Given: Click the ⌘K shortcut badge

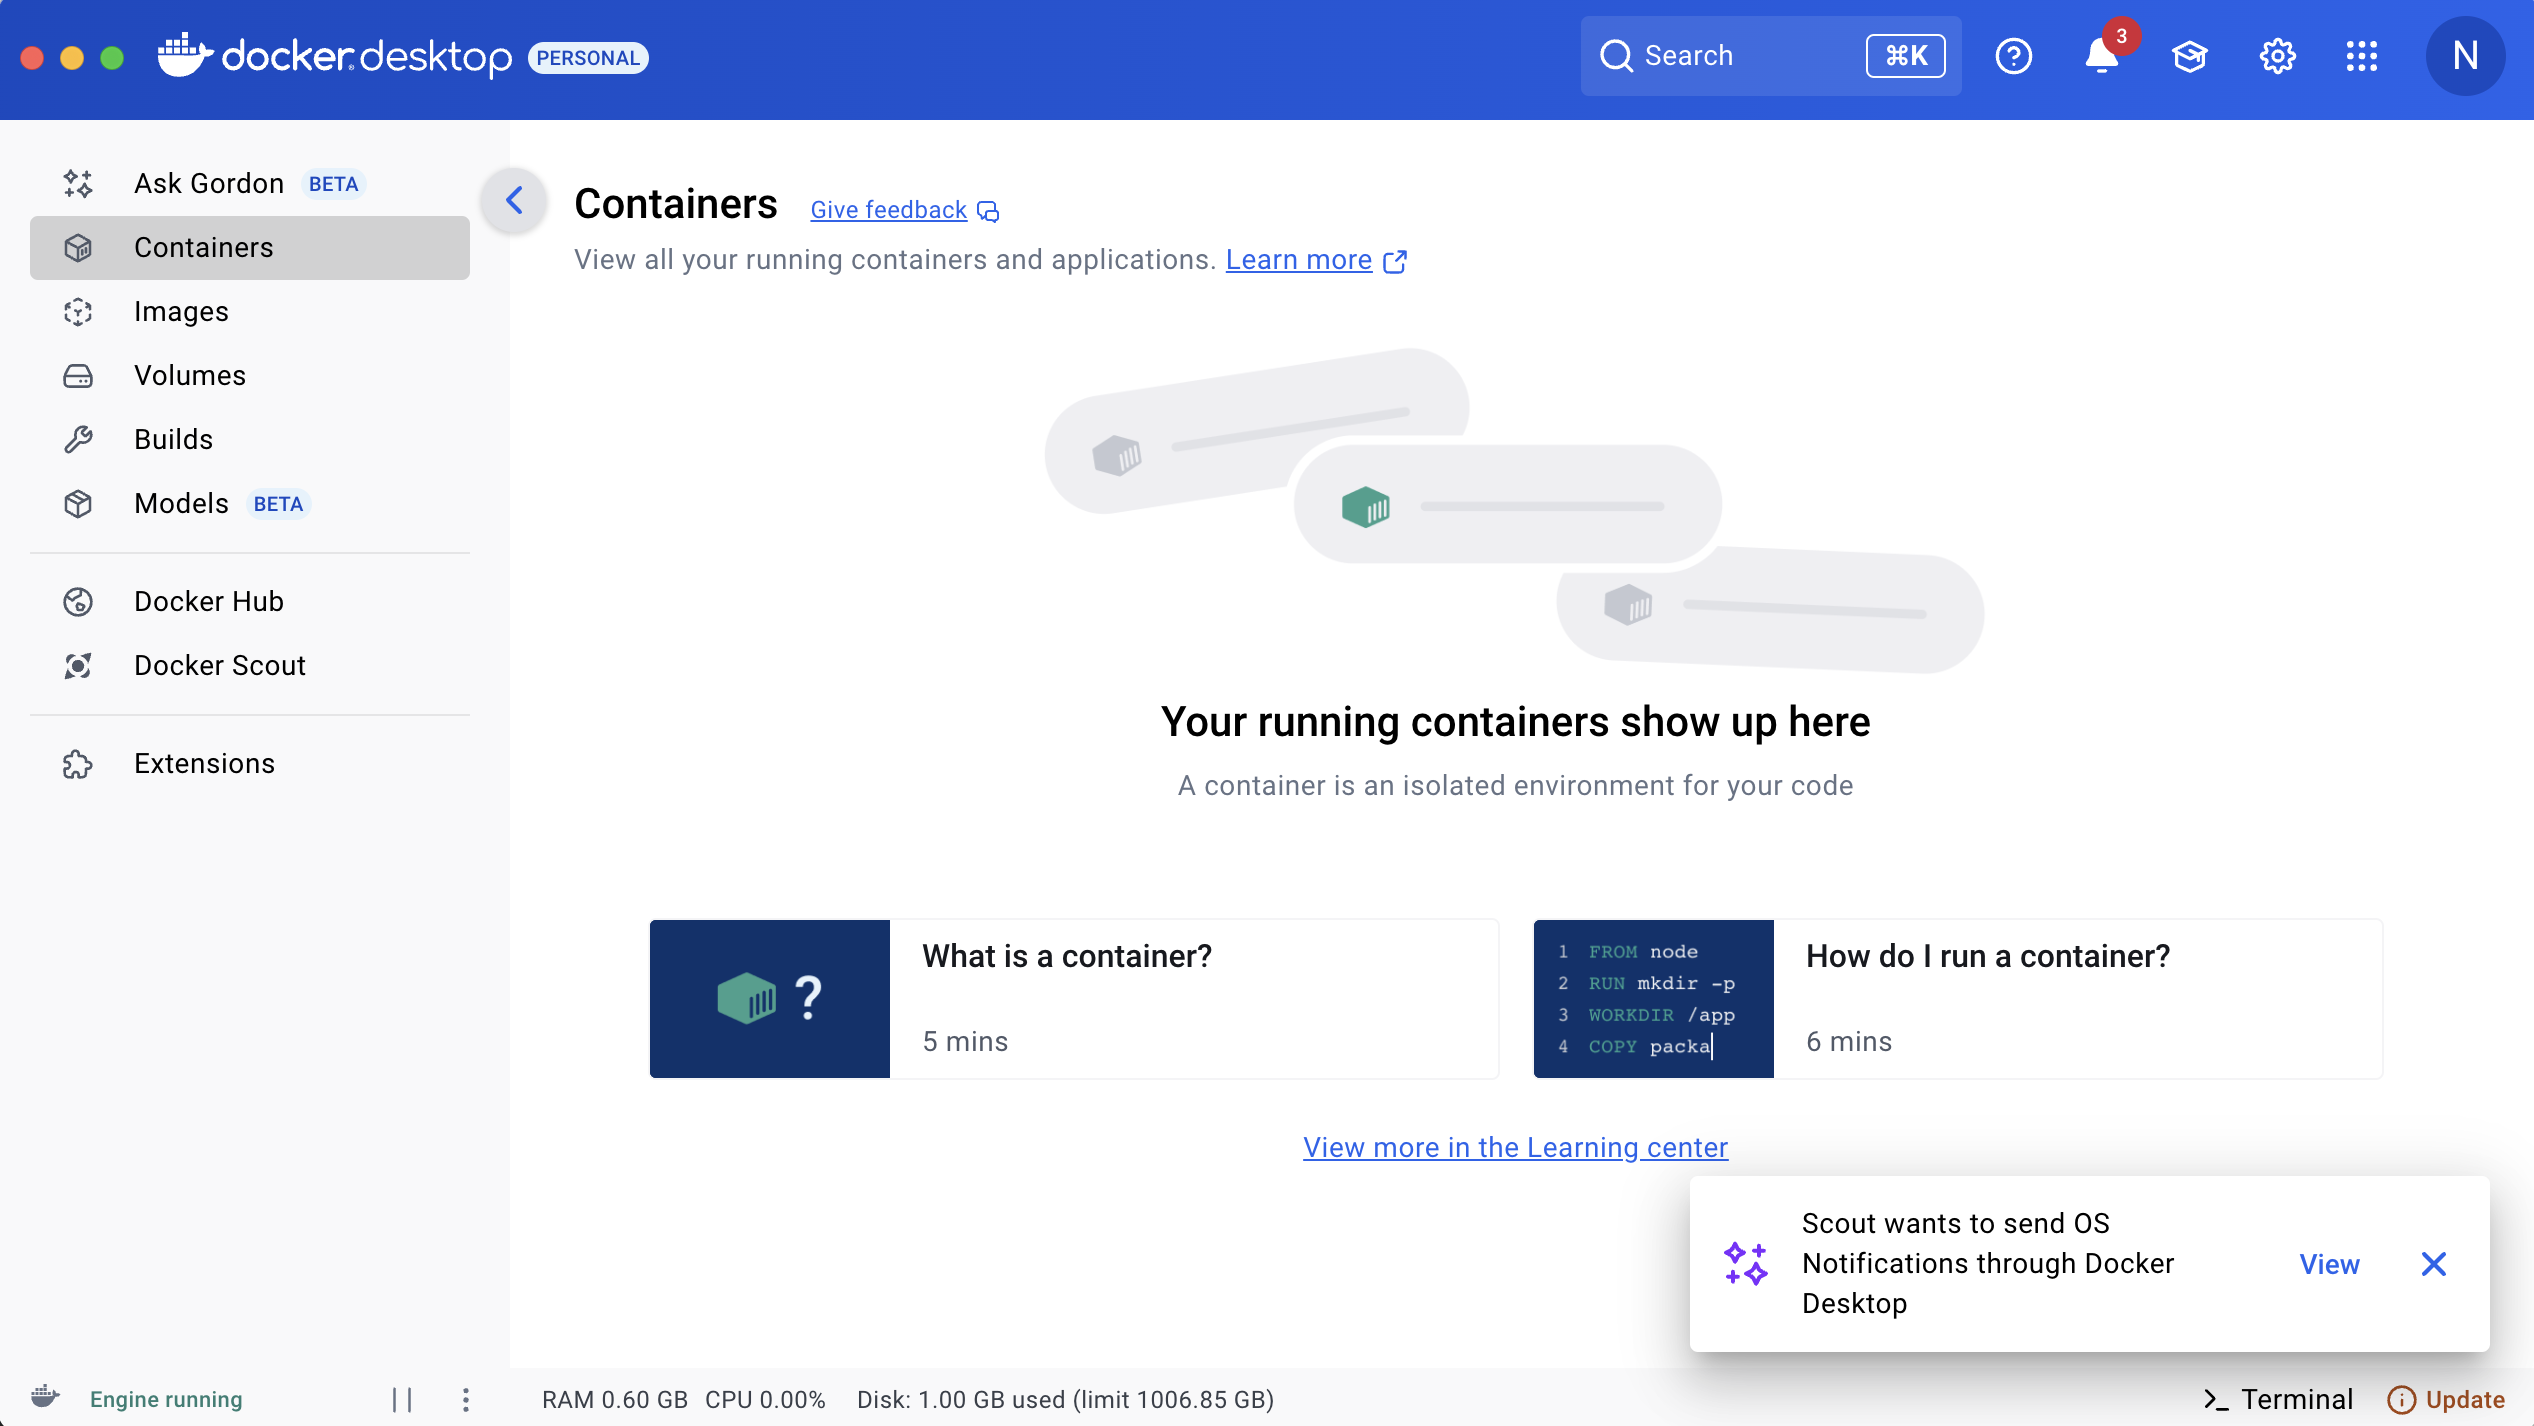Looking at the screenshot, I should point(1905,56).
